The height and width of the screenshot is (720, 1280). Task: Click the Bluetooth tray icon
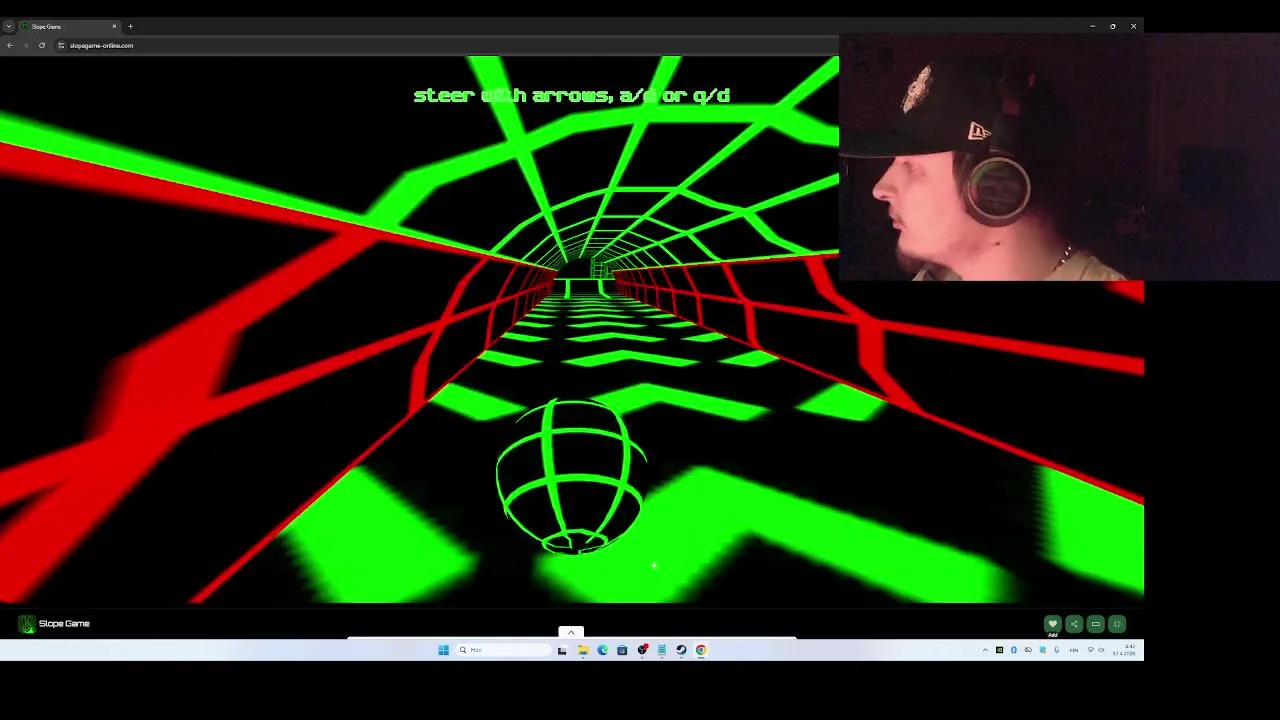[1013, 650]
